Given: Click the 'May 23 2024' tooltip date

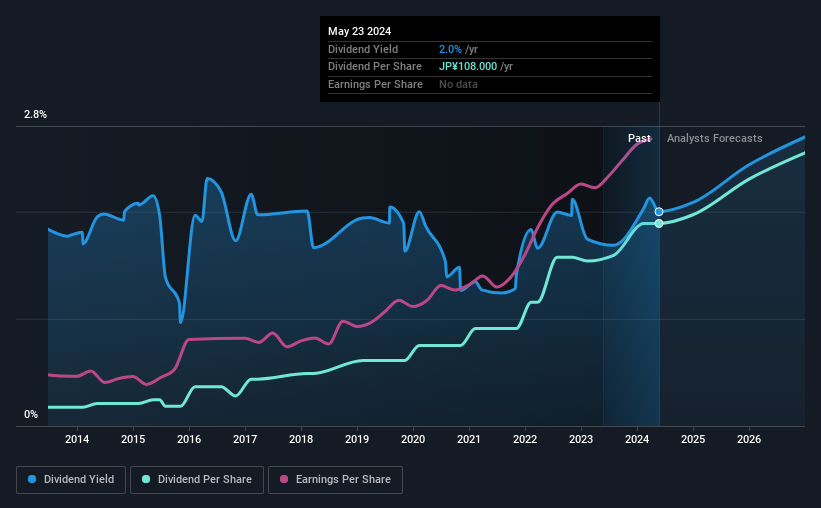Looking at the screenshot, I should [359, 31].
